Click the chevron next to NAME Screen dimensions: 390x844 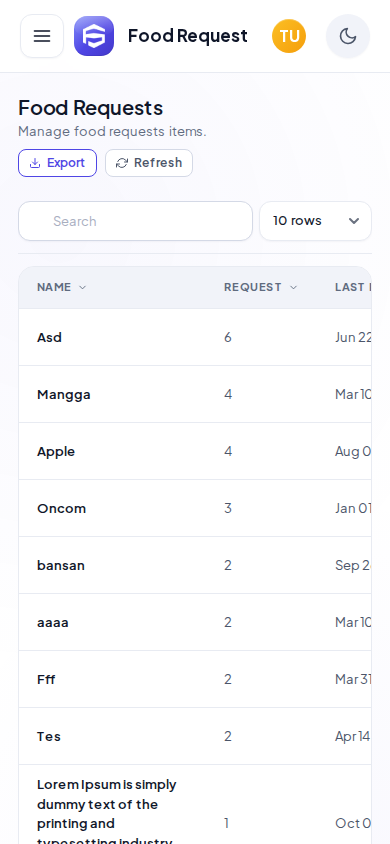point(82,287)
